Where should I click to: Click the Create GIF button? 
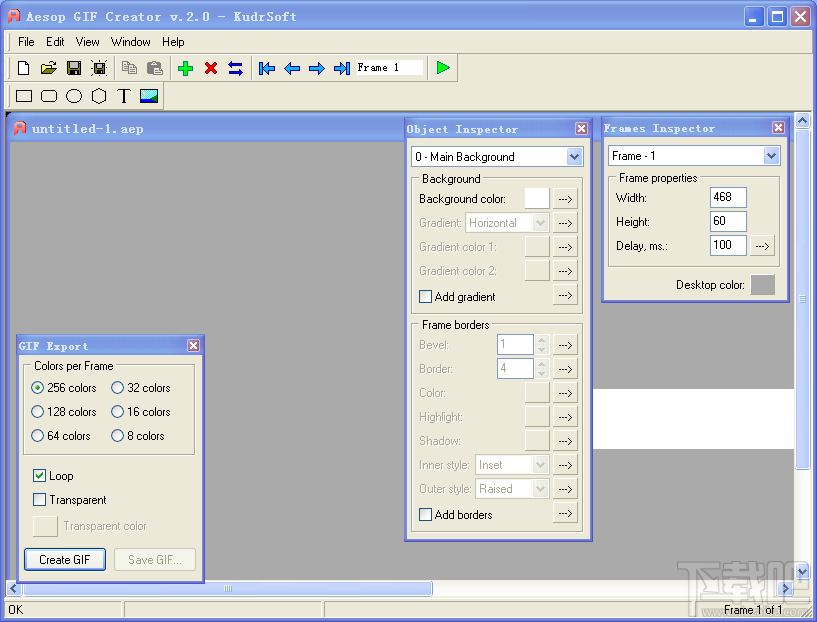[64, 560]
